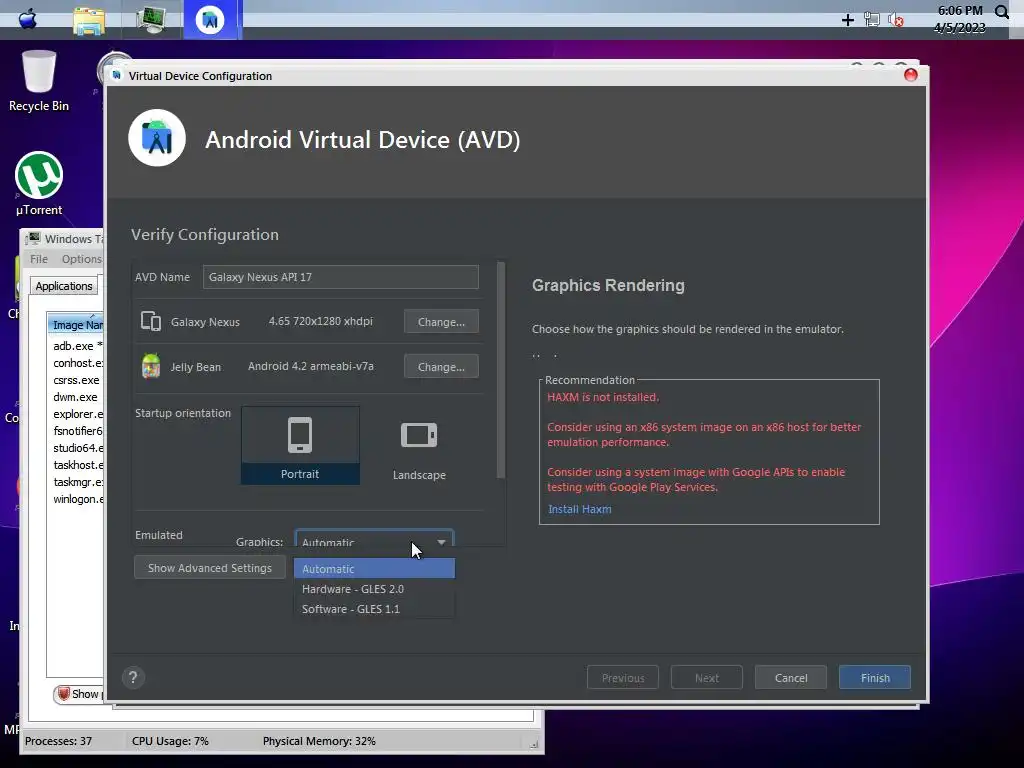1024x768 pixels.
Task: Select adb.exe process in Task Manager
Action: click(76, 345)
